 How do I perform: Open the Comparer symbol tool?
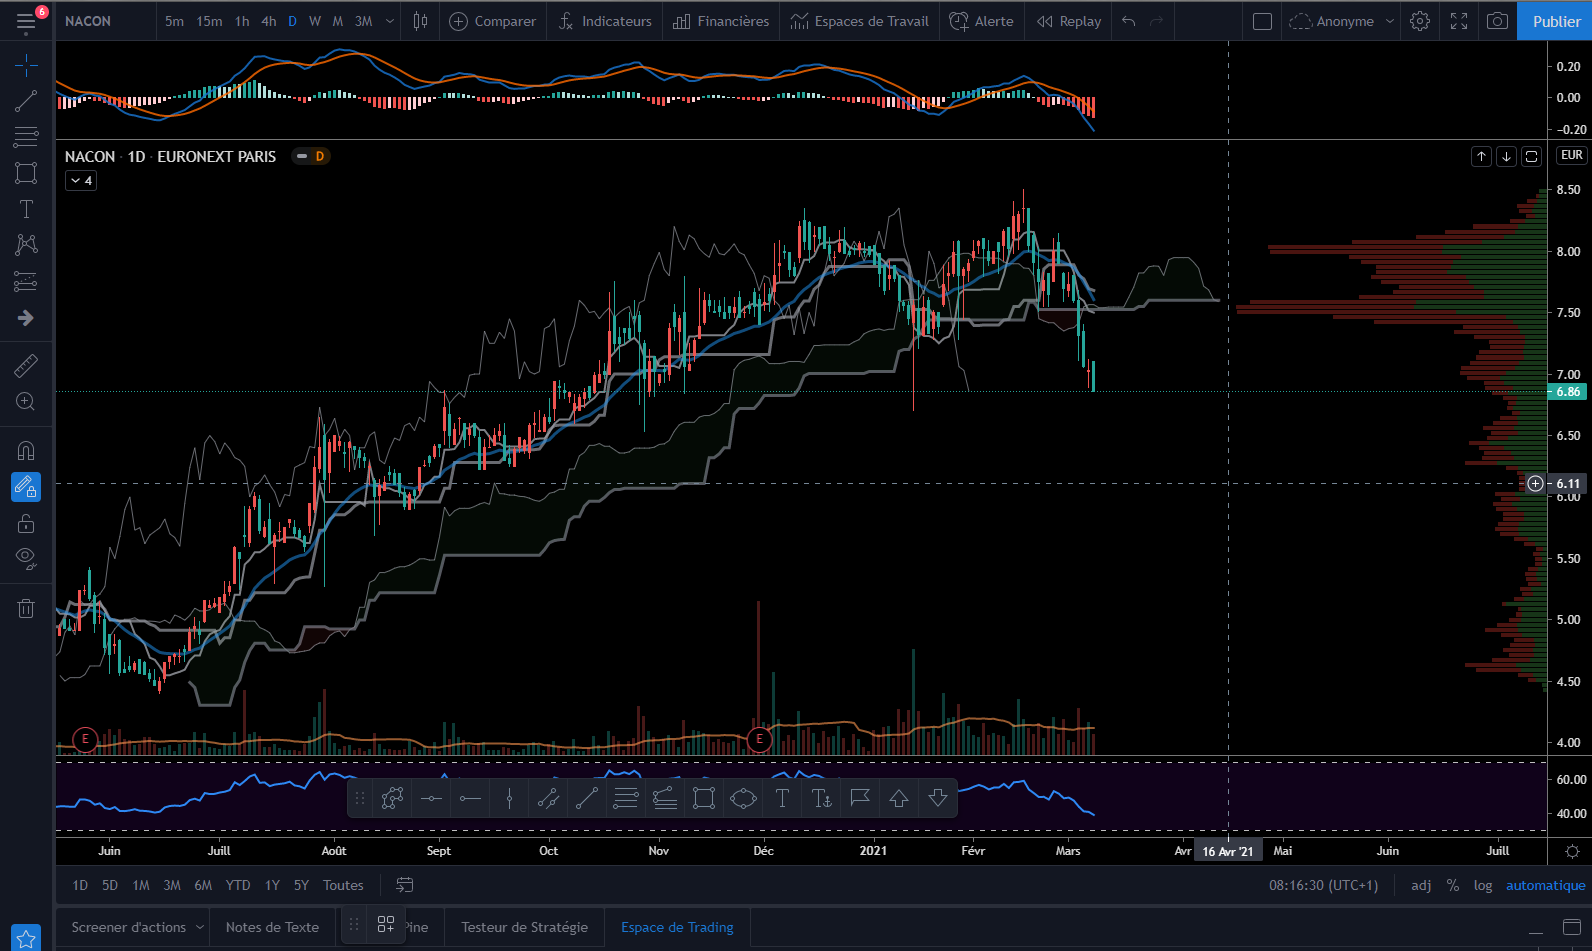pyautogui.click(x=493, y=21)
